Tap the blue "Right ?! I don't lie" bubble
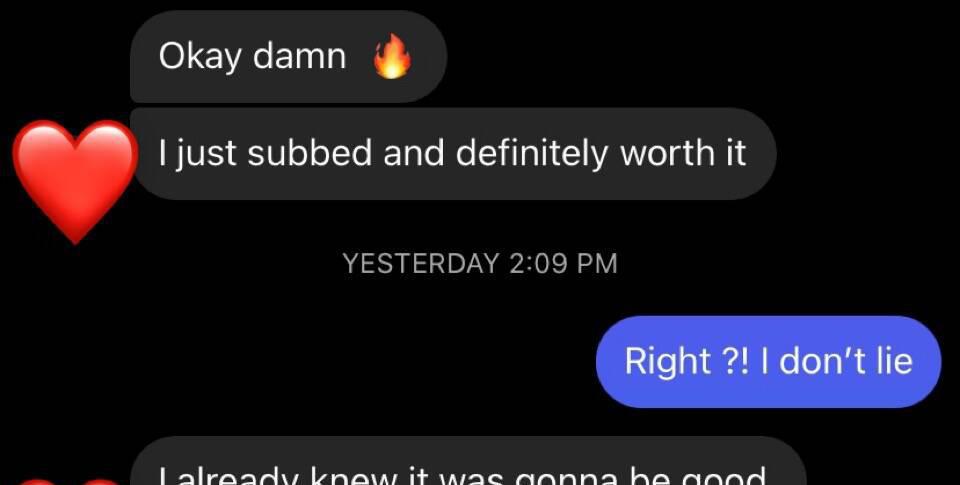 point(768,361)
